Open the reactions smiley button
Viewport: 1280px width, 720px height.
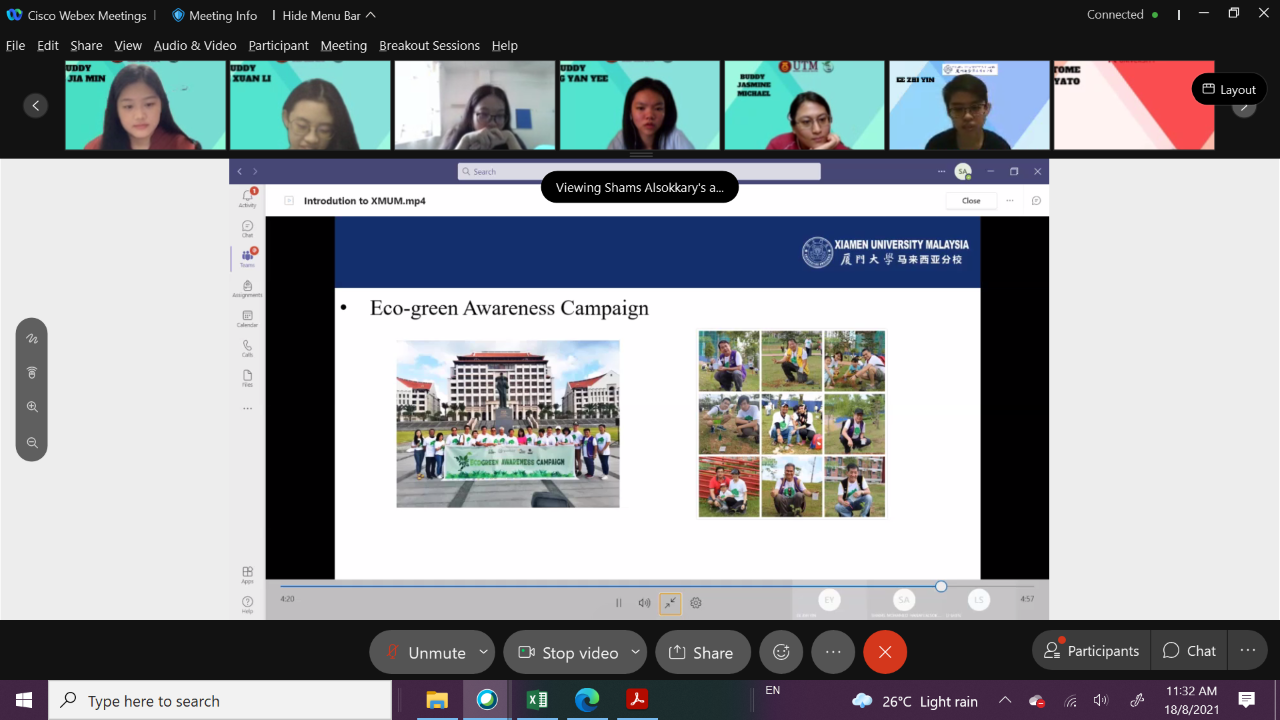781,652
